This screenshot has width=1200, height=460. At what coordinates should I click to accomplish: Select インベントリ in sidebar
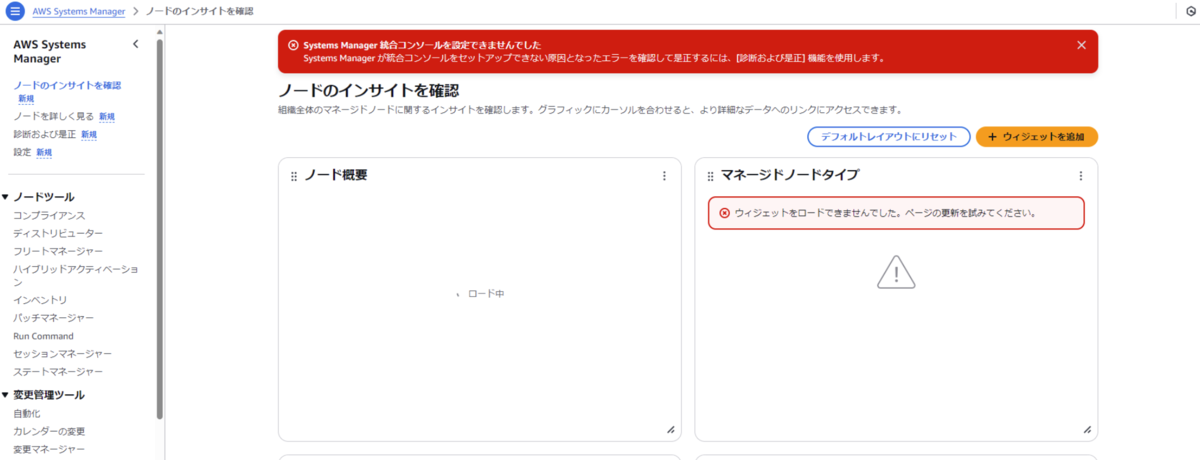pyautogui.click(x=40, y=300)
